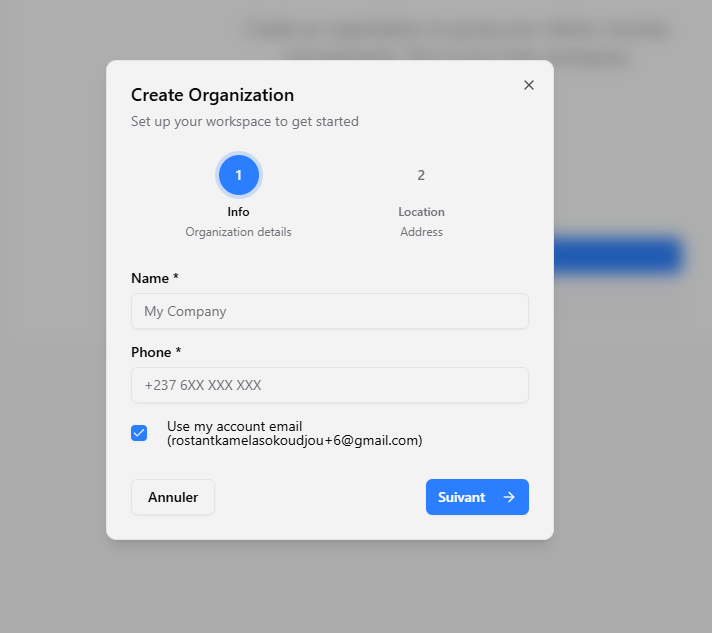Click the 'Set up your workspace' subtitle
Viewport: 712px width, 633px height.
244,122
